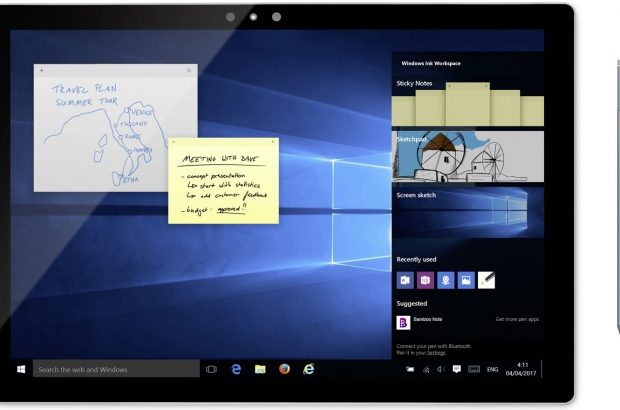The image size is (620, 410).
Task: Click the Show desktop sliver
Action: click(x=541, y=369)
